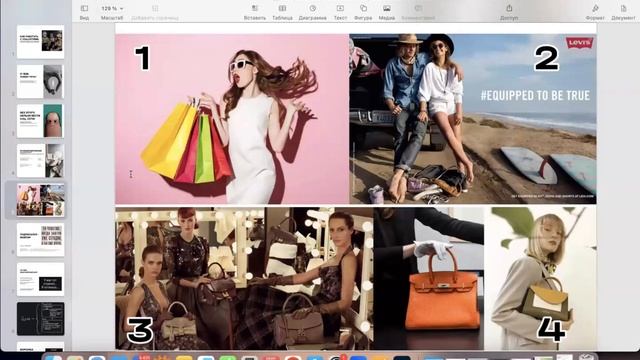Add a chart via Диаграмма button

point(312,12)
